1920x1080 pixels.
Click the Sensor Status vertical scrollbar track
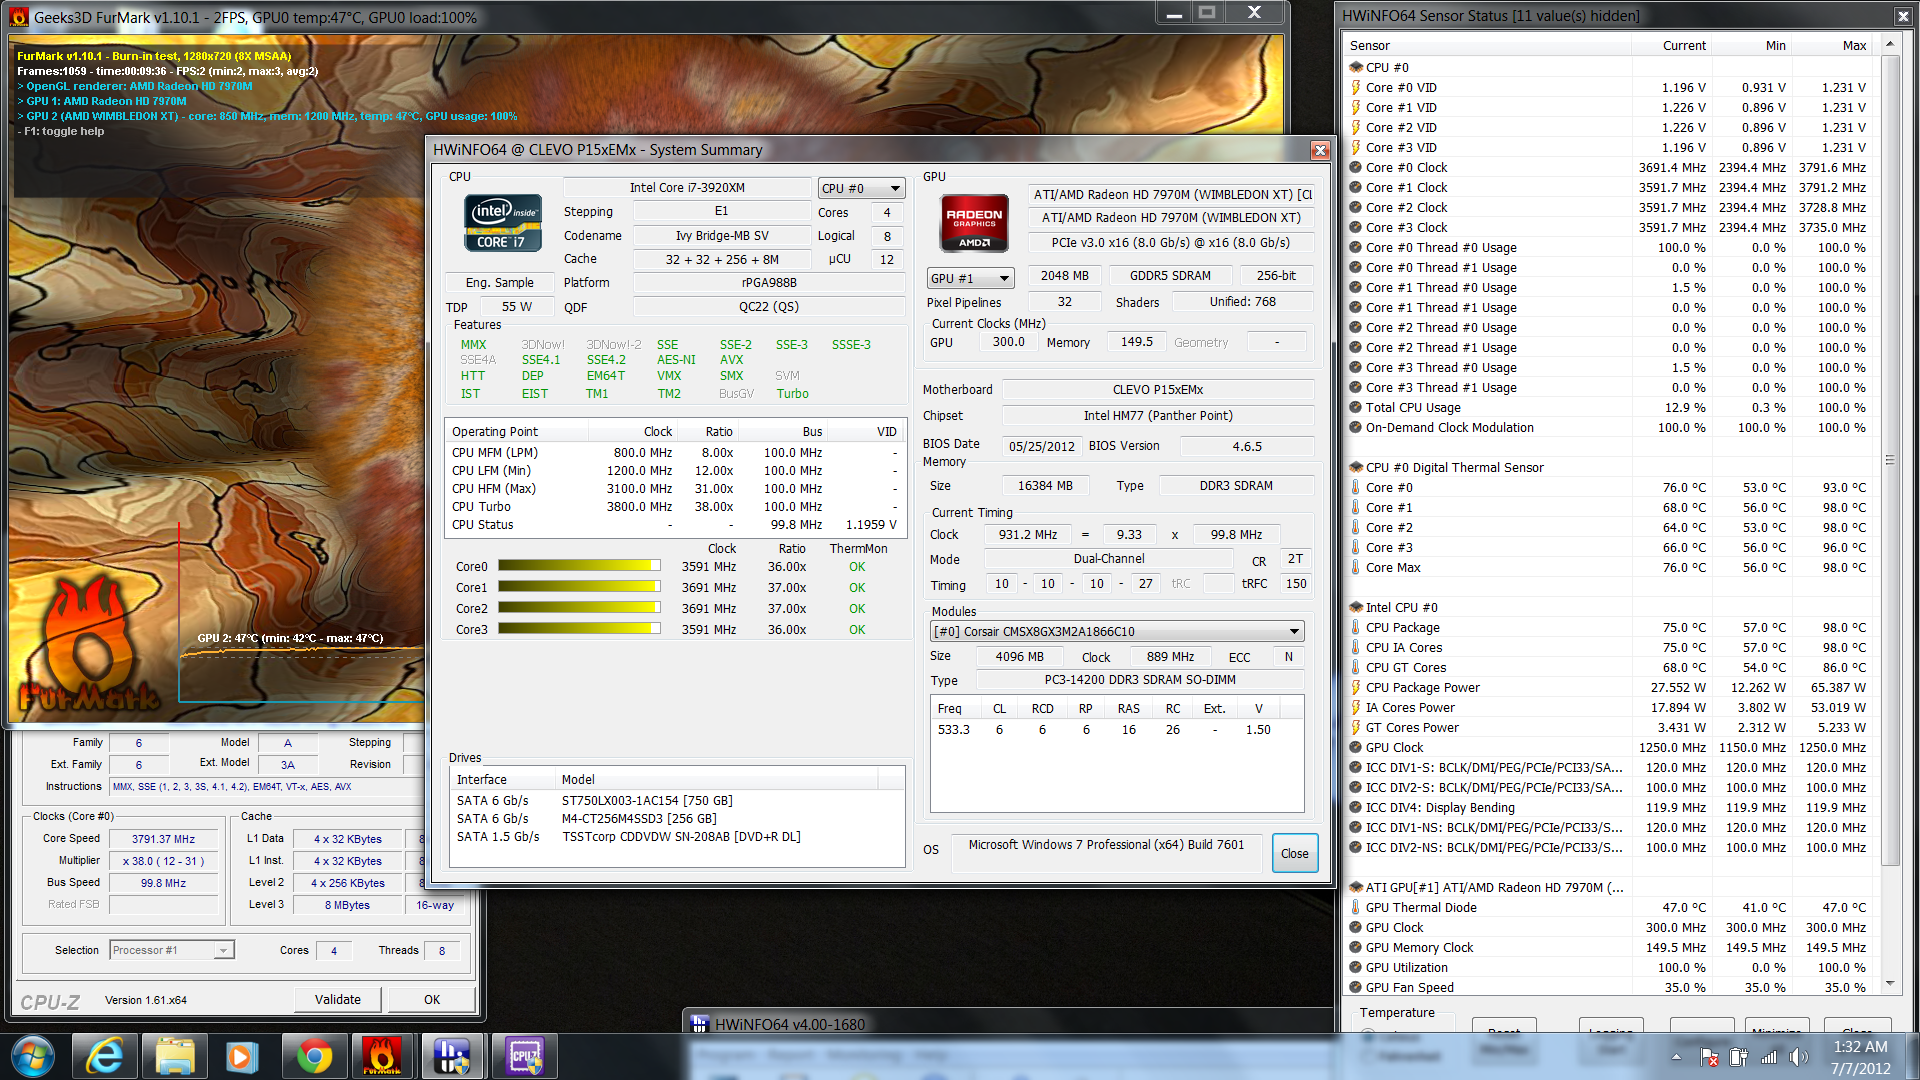pos(1890,514)
